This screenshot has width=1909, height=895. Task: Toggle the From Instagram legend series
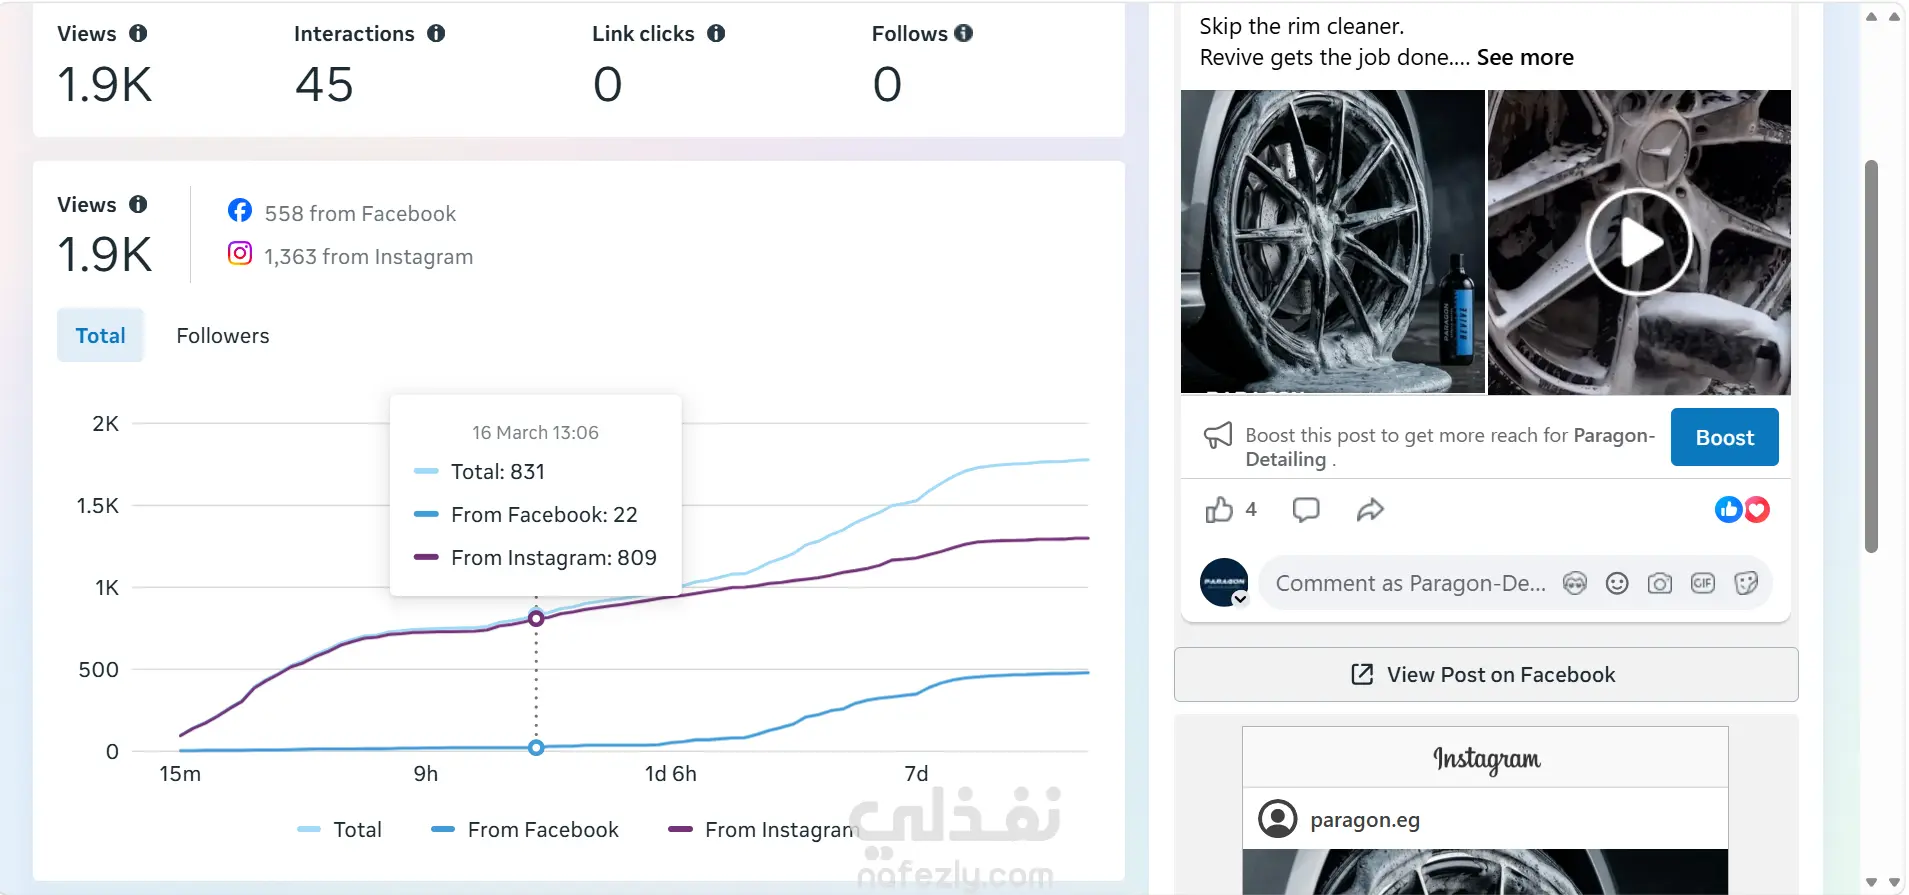coord(764,829)
